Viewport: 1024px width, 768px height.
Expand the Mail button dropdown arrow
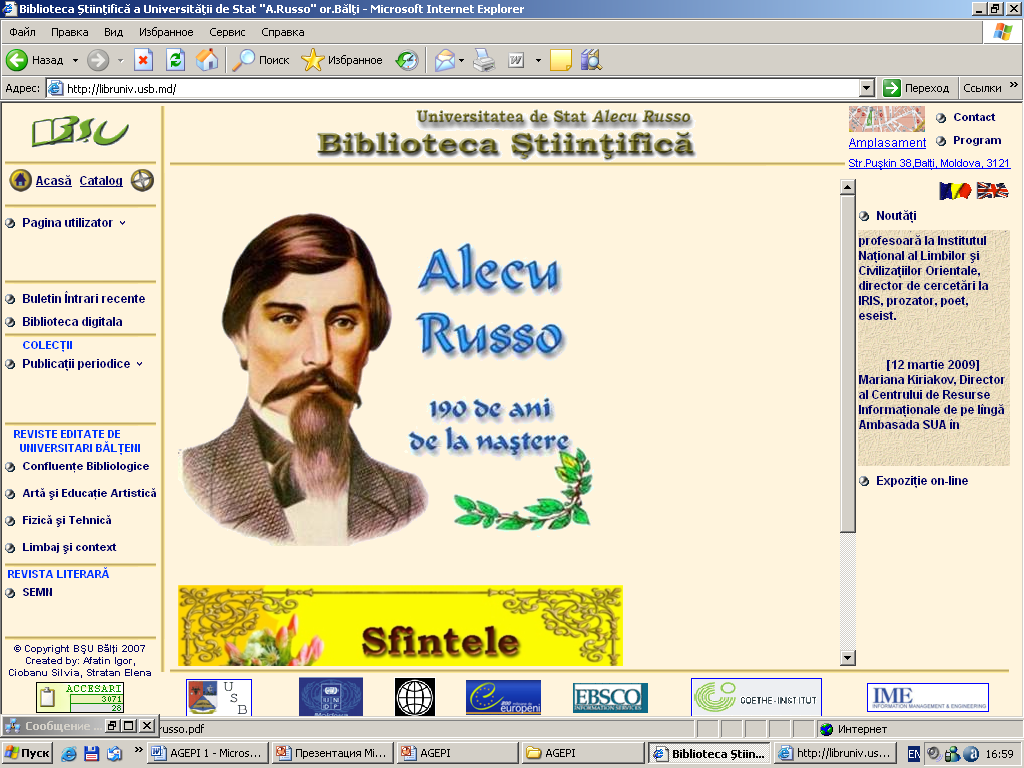click(x=461, y=60)
